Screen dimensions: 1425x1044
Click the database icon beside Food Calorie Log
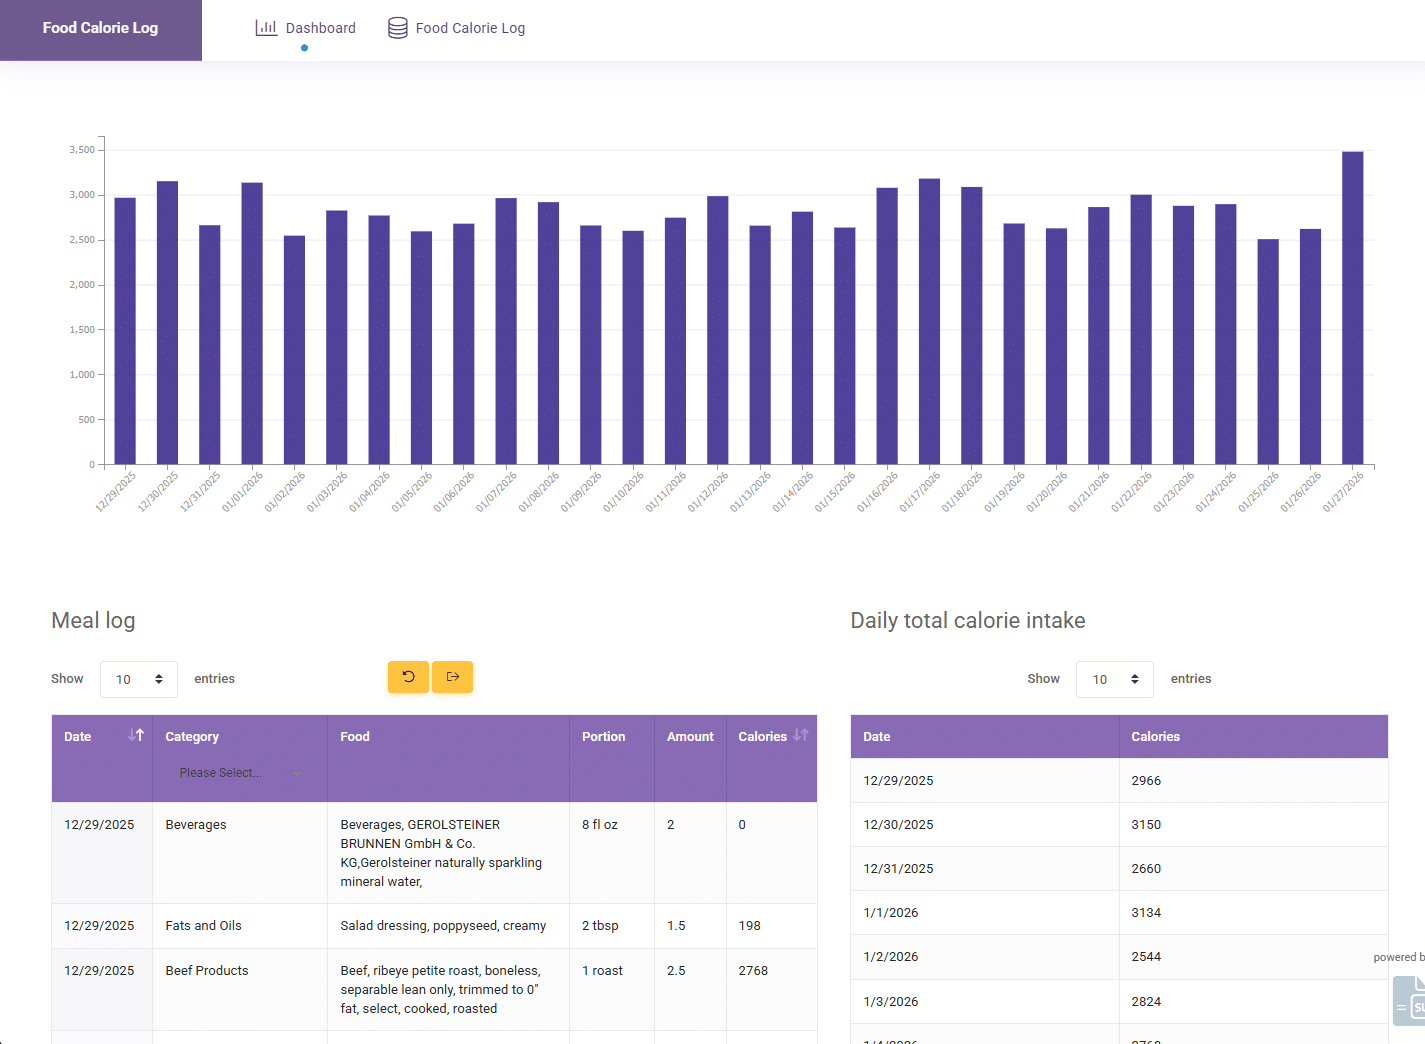pos(396,27)
